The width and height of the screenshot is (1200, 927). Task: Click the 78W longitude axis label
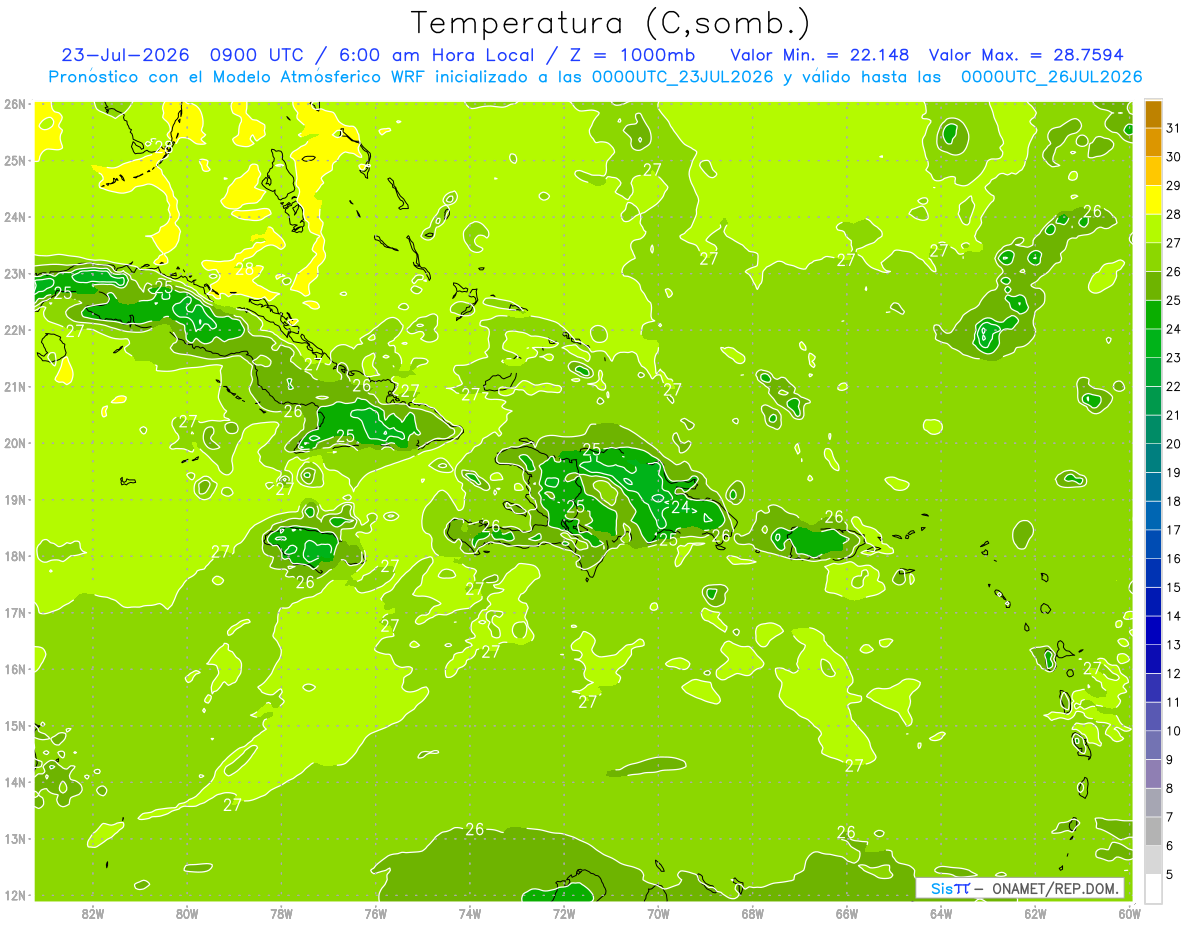click(281, 912)
